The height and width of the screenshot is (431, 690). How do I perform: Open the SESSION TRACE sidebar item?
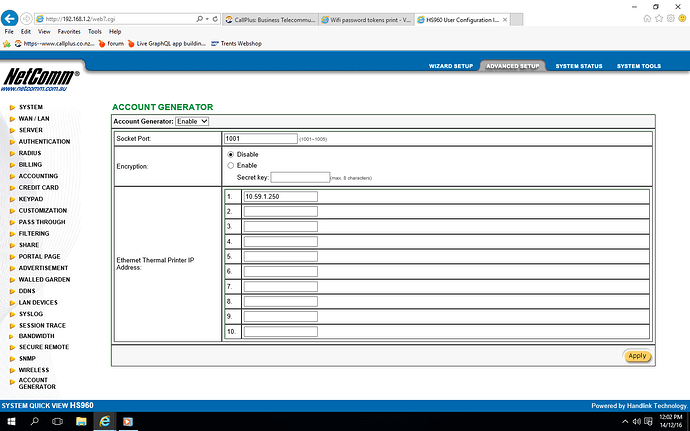42,325
